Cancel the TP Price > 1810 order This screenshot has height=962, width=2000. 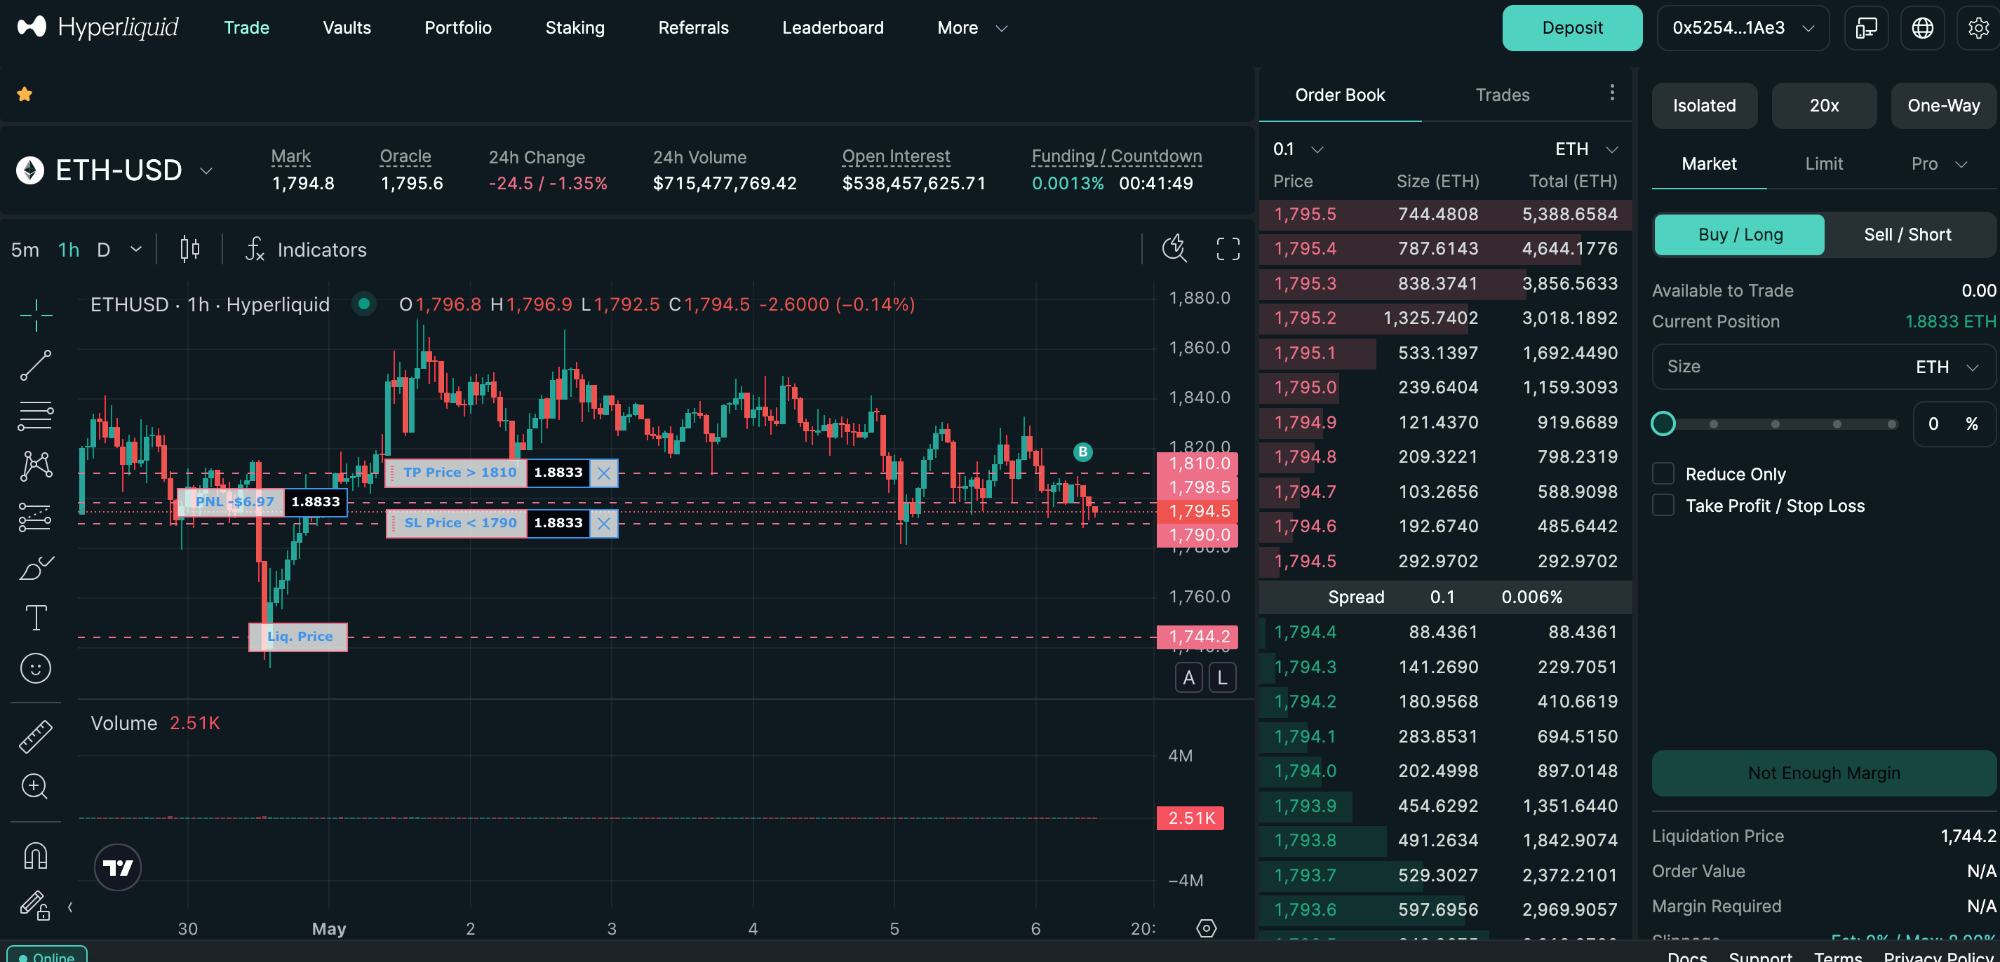(604, 473)
